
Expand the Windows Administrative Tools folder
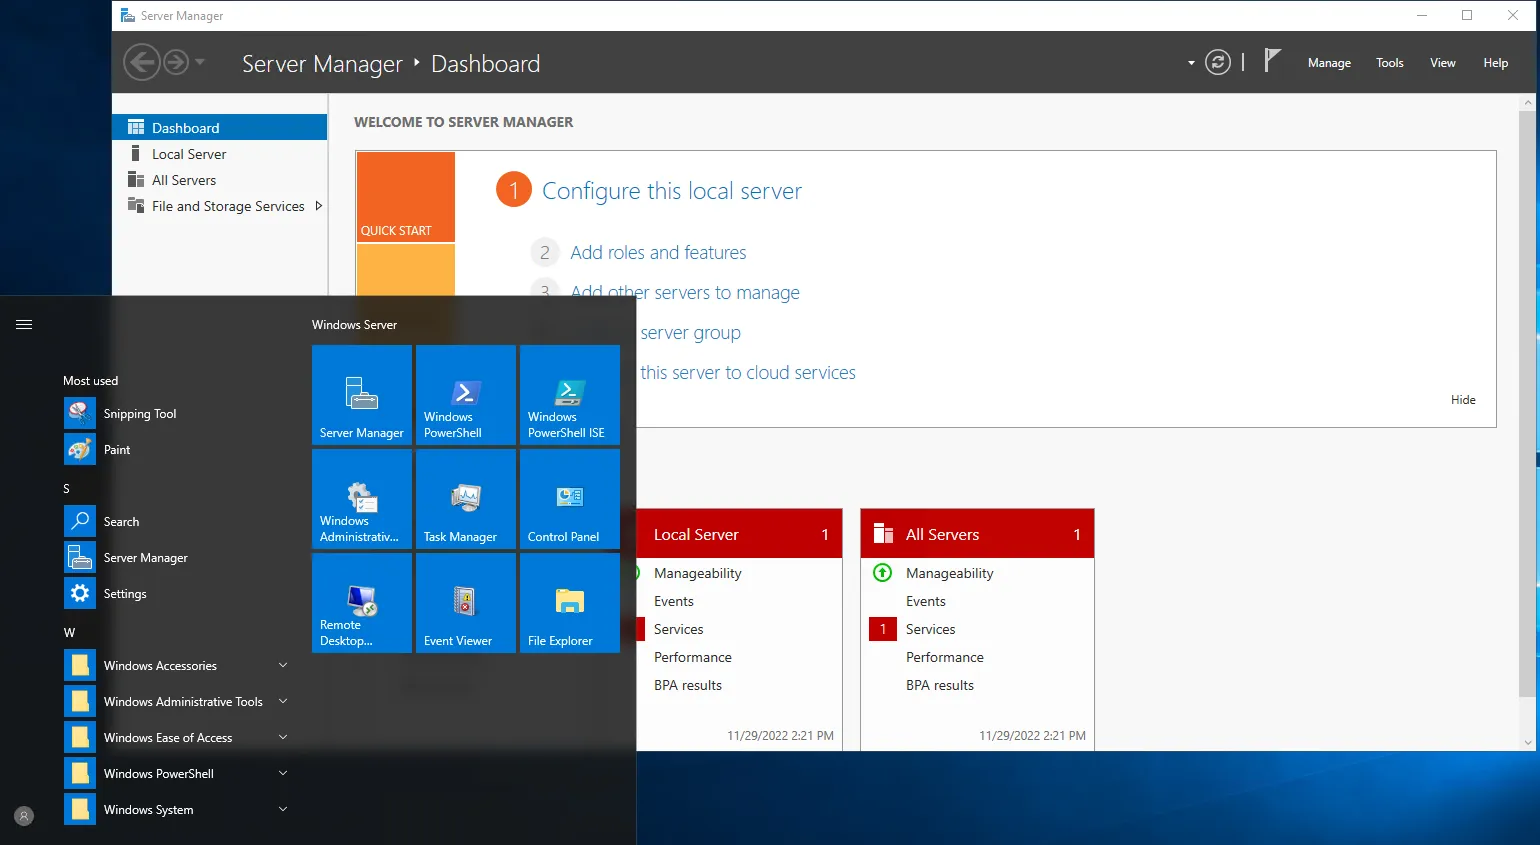283,701
